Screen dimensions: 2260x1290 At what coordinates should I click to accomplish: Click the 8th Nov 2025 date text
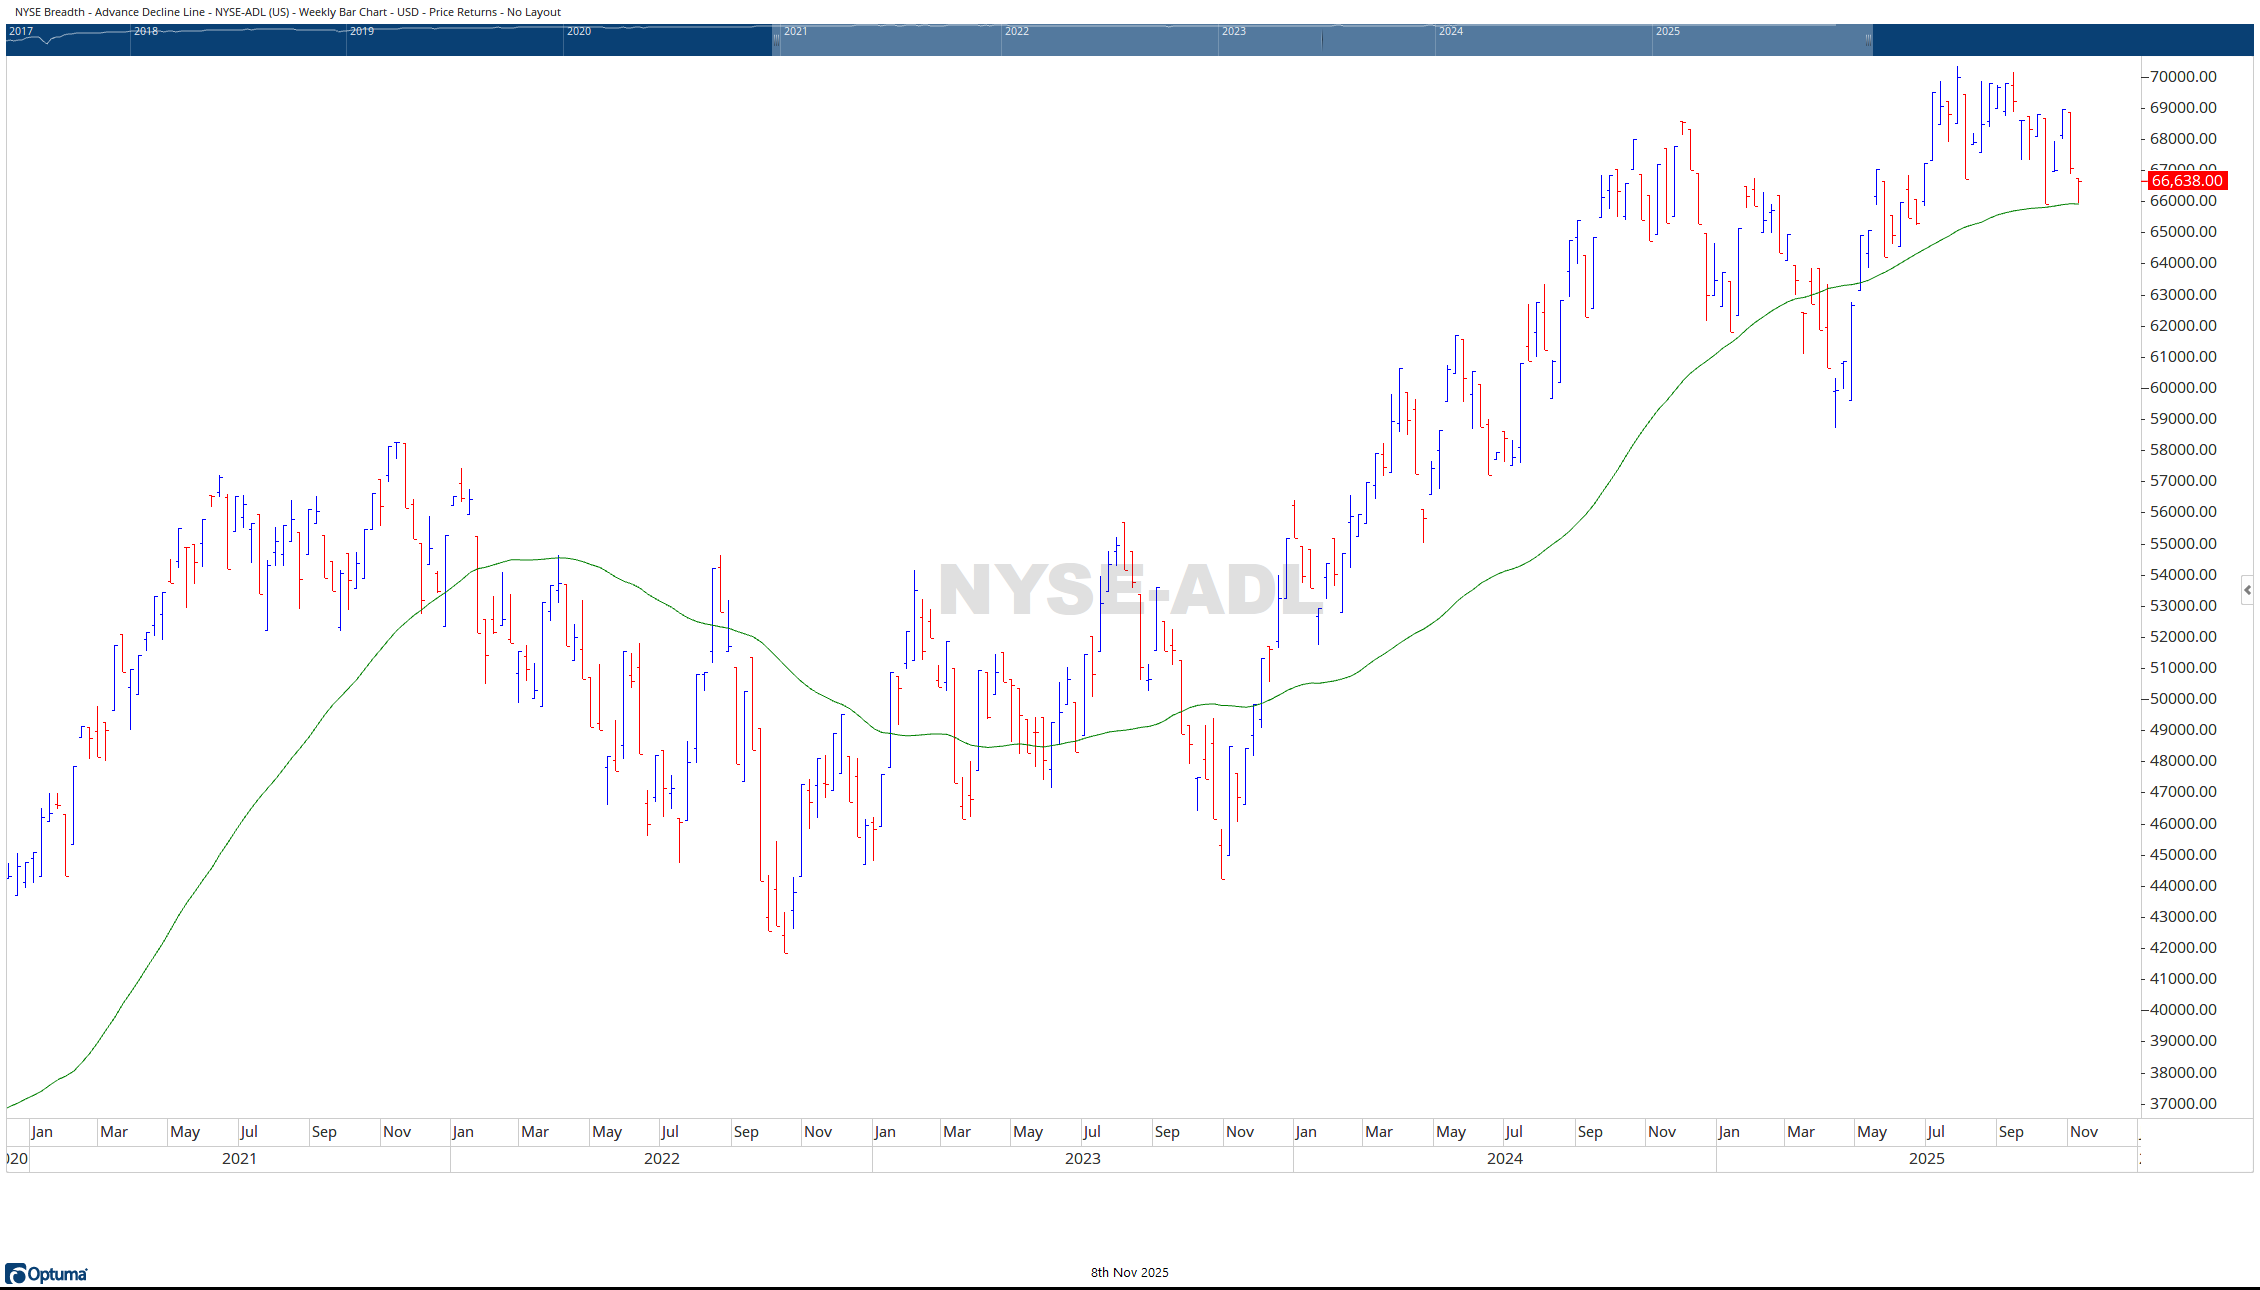tap(1129, 1273)
